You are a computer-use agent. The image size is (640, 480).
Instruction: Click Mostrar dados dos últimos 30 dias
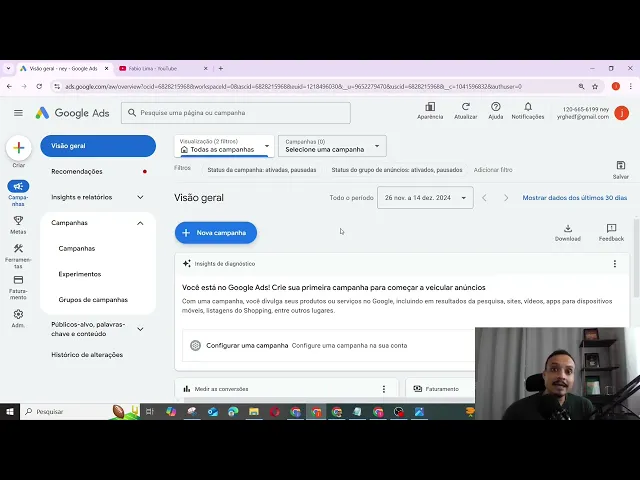575,198
